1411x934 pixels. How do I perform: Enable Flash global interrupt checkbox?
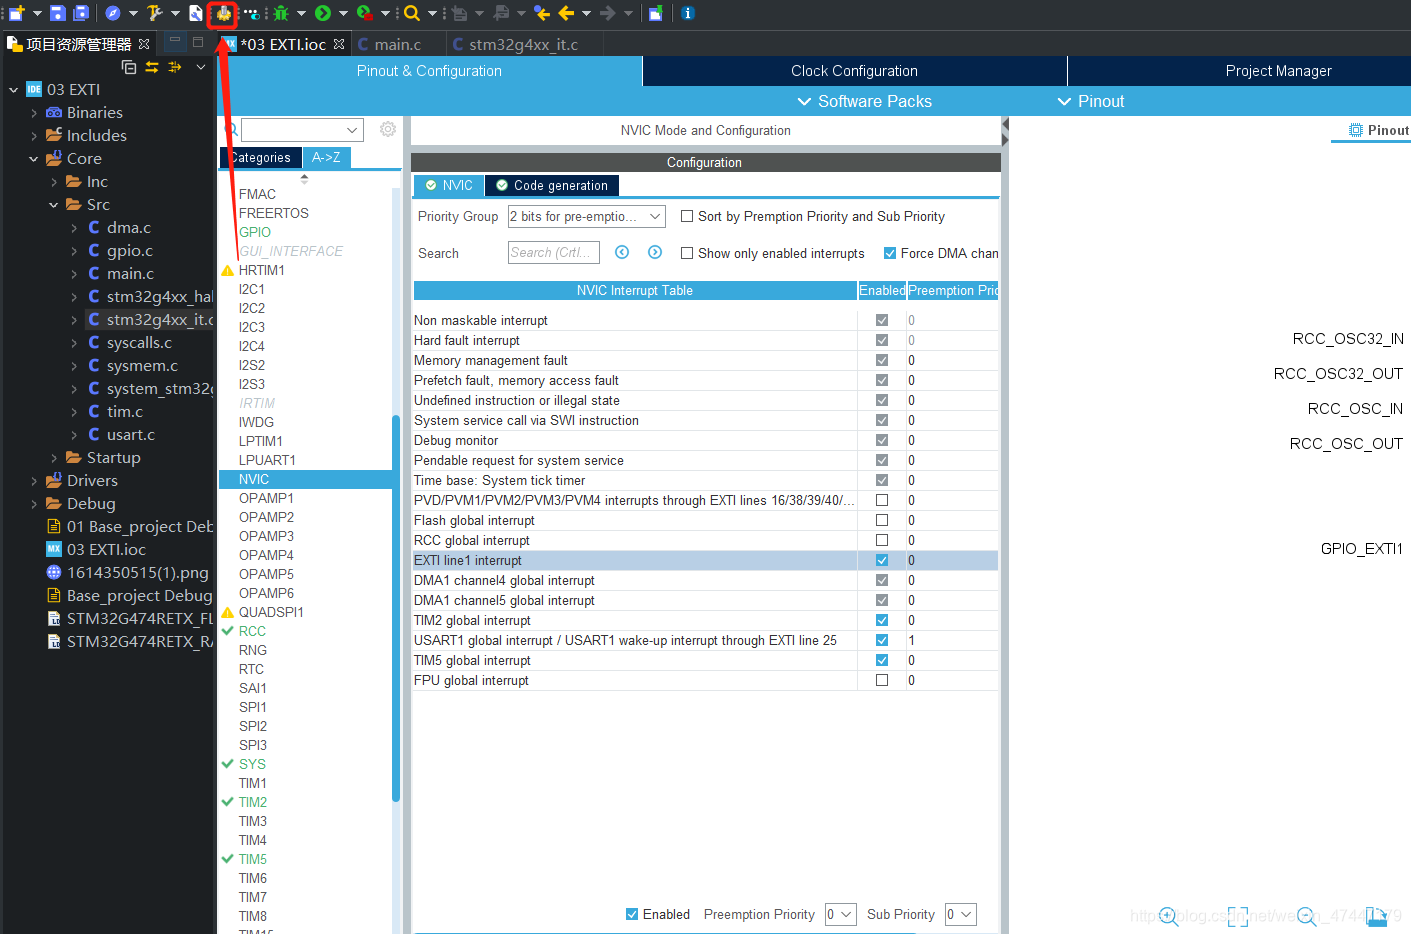[x=882, y=520]
